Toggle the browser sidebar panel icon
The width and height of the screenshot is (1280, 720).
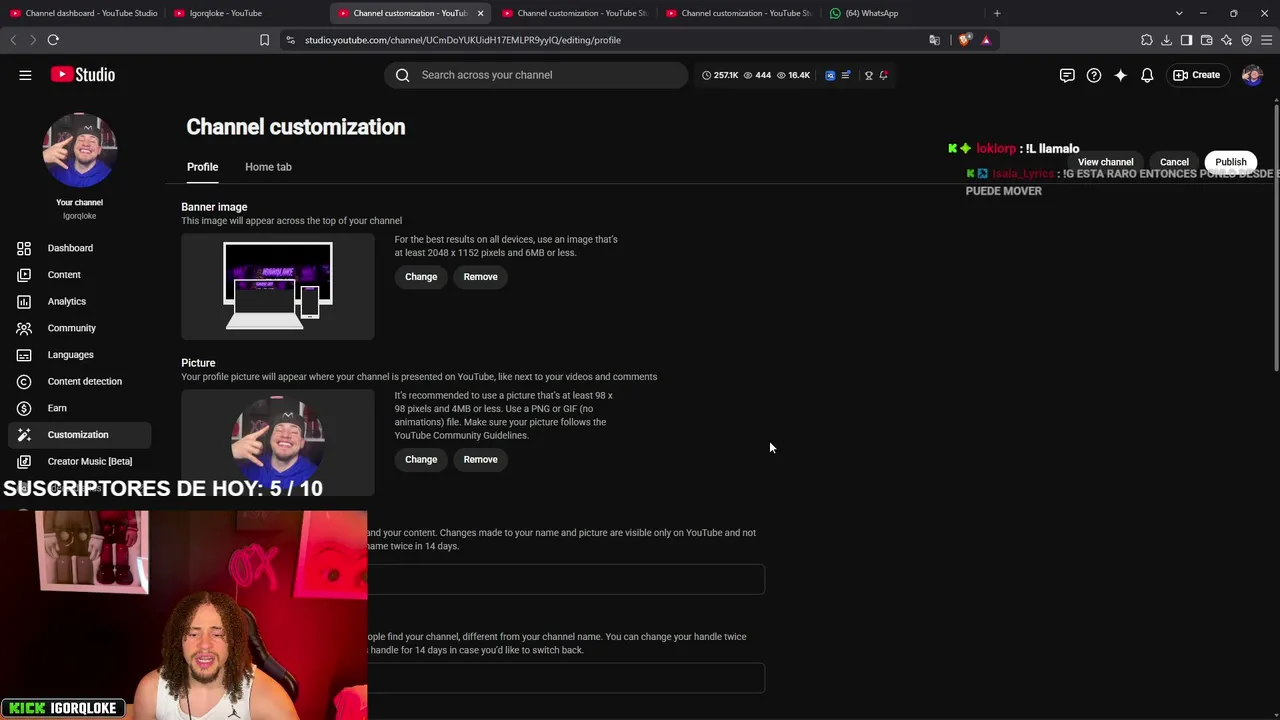pos(1186,40)
